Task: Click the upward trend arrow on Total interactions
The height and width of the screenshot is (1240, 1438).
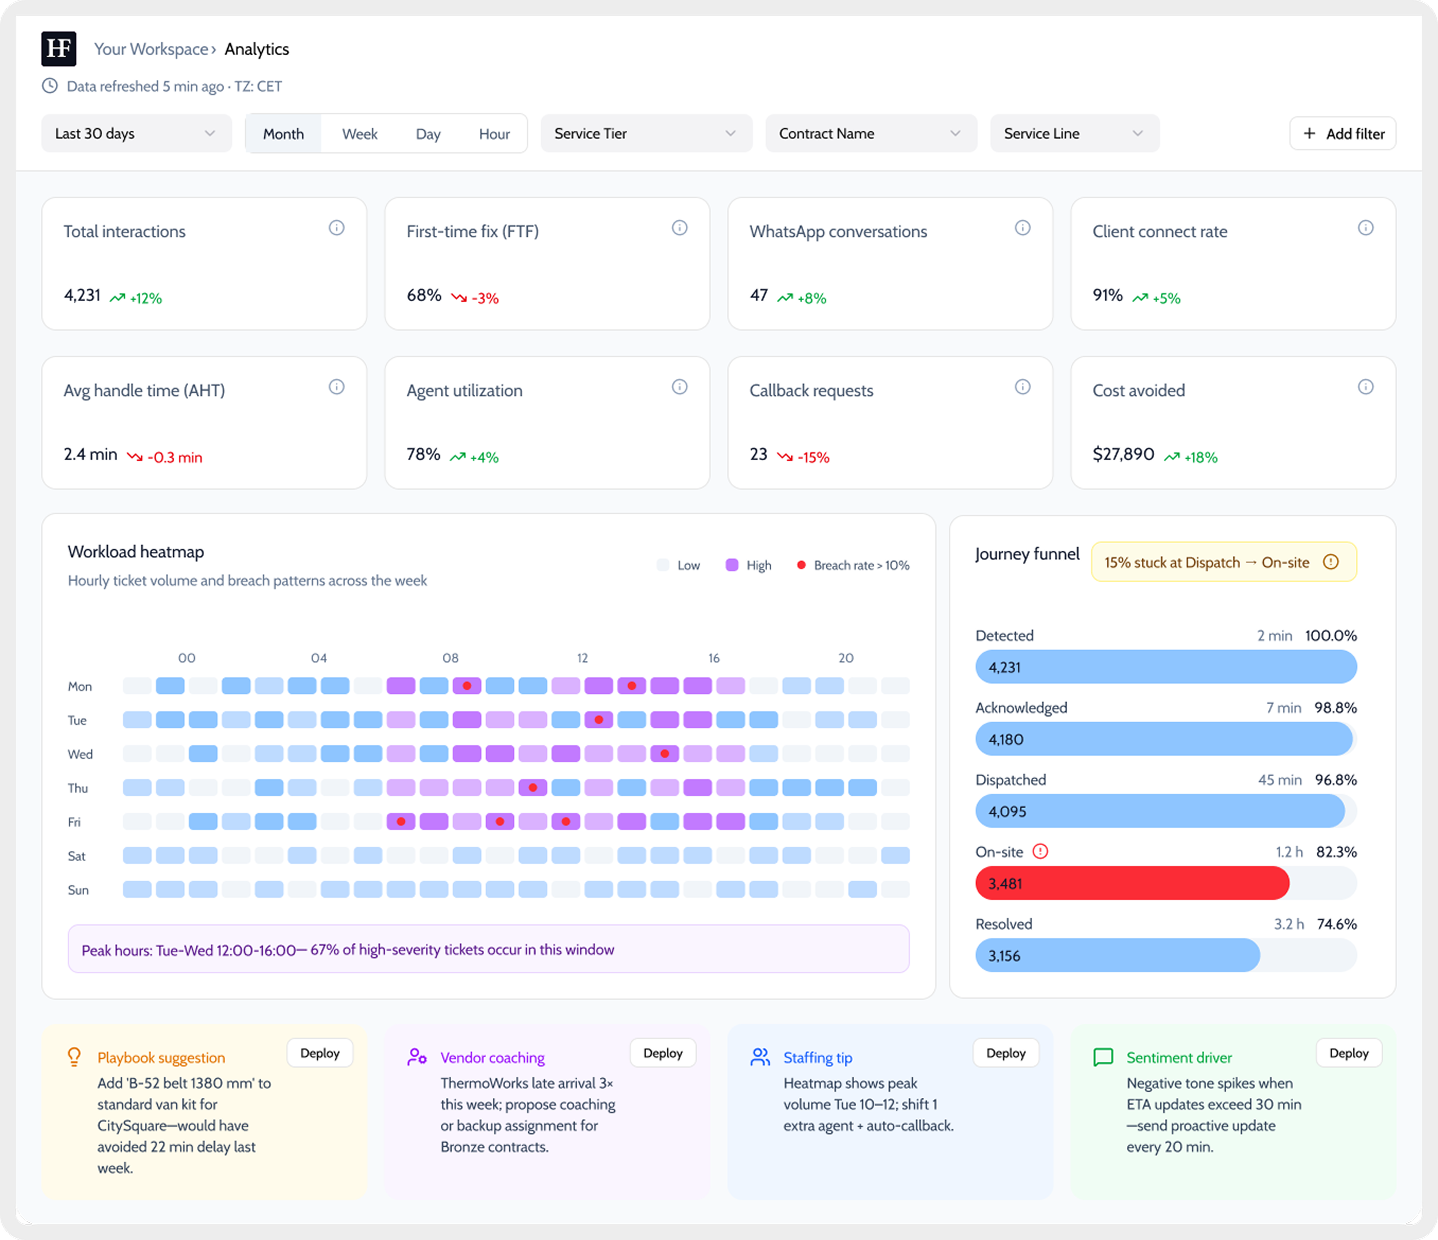Action: tap(117, 298)
